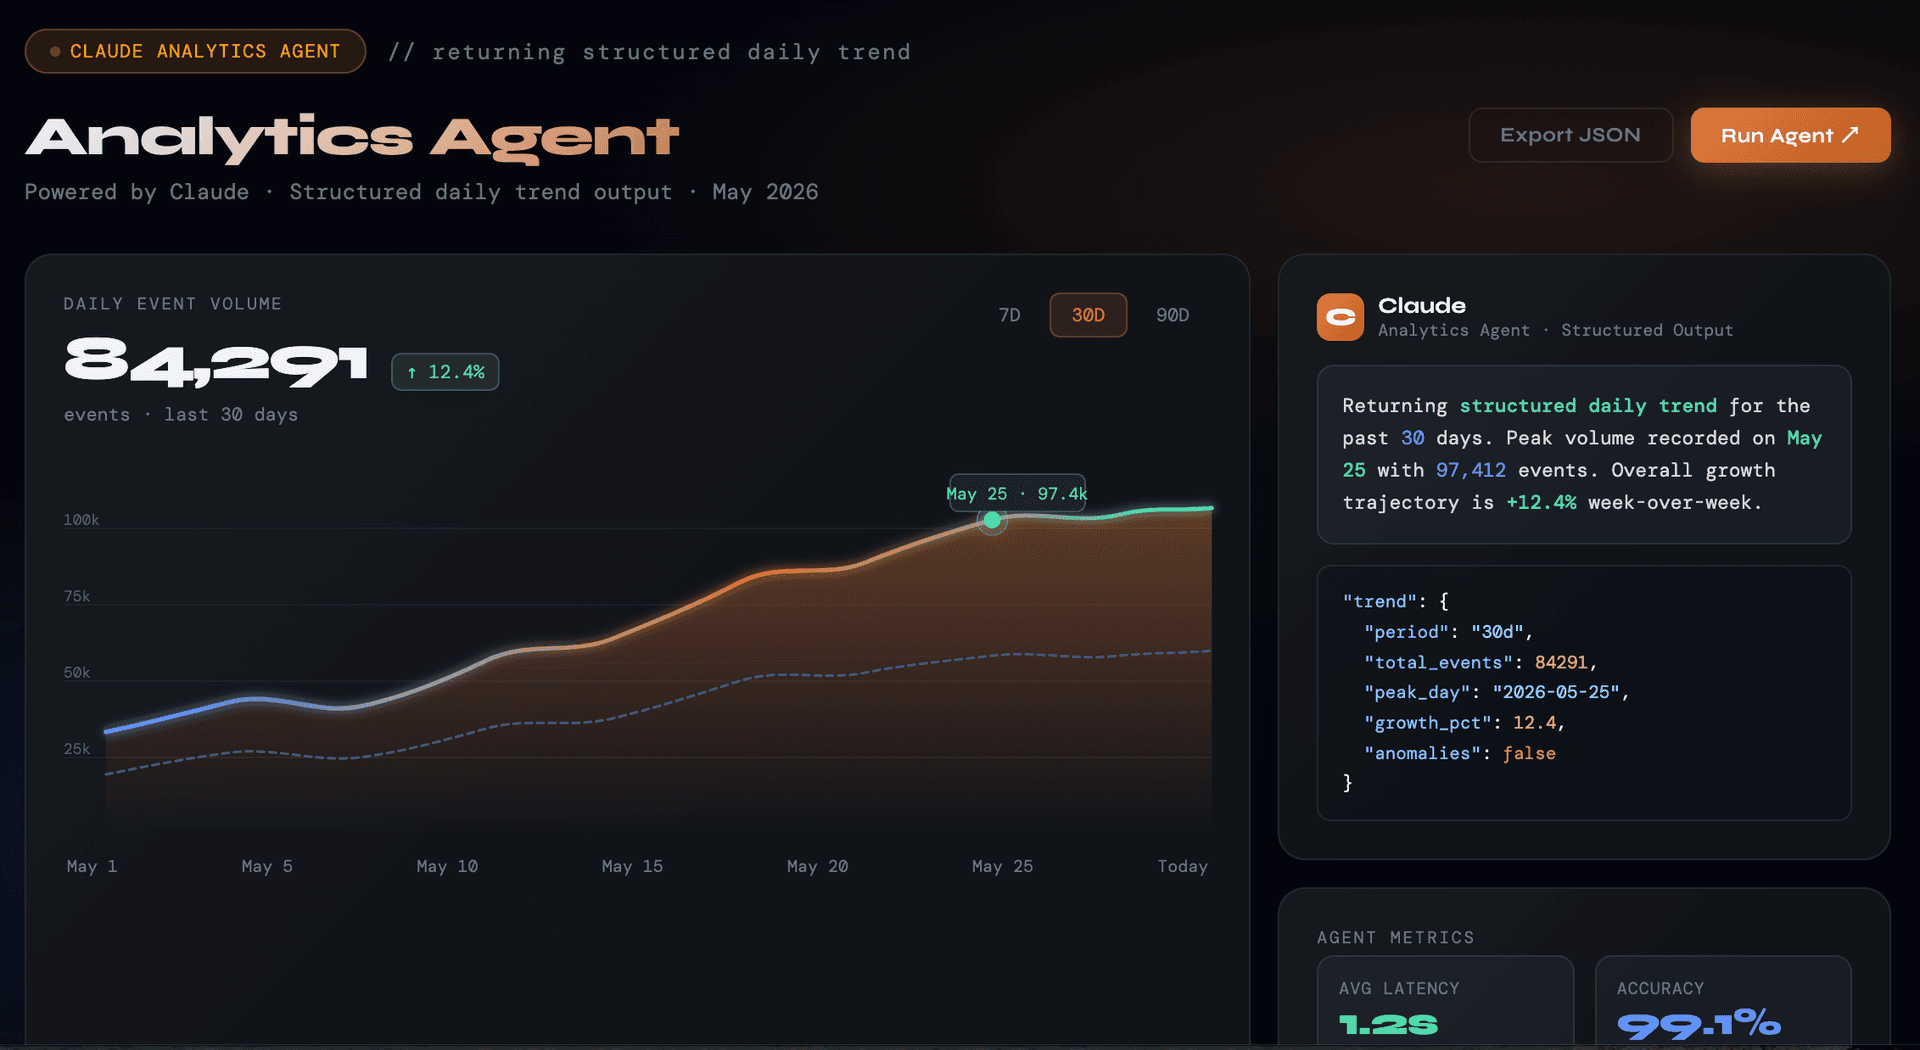The height and width of the screenshot is (1050, 1920).
Task: Click the 100k y-axis label
Action: [81, 520]
